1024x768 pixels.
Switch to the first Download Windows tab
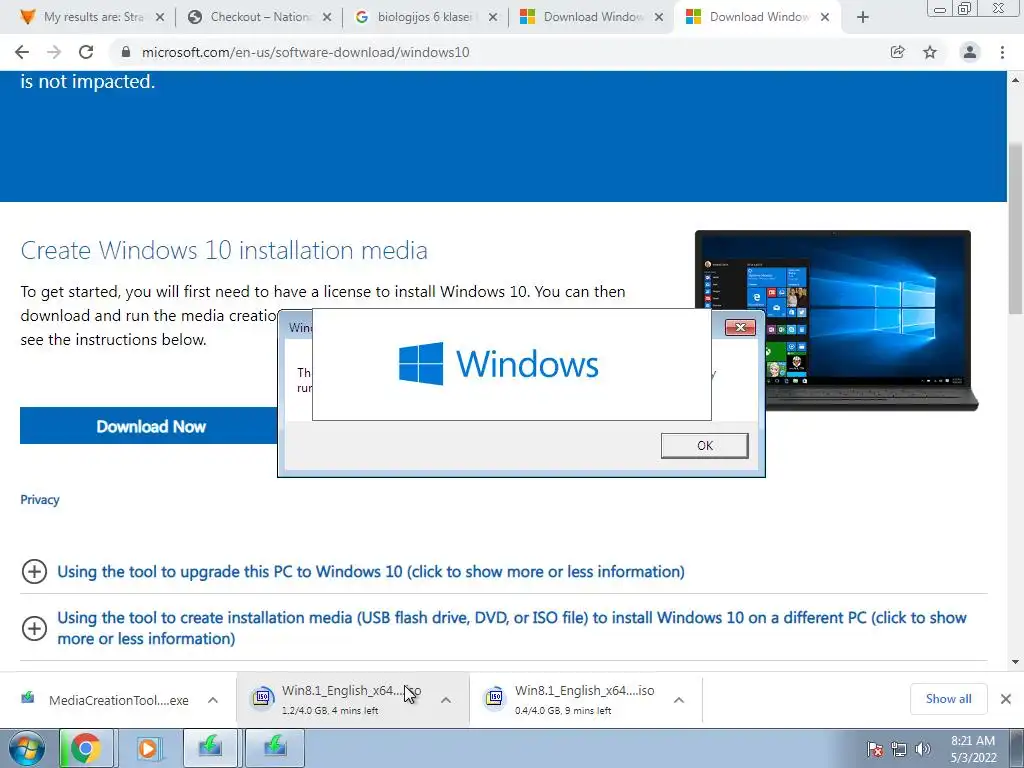591,18
